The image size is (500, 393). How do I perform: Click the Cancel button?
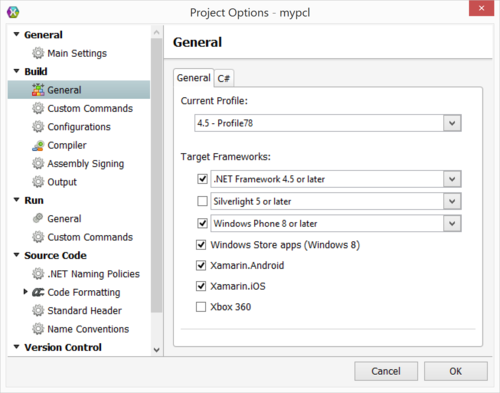click(x=386, y=371)
